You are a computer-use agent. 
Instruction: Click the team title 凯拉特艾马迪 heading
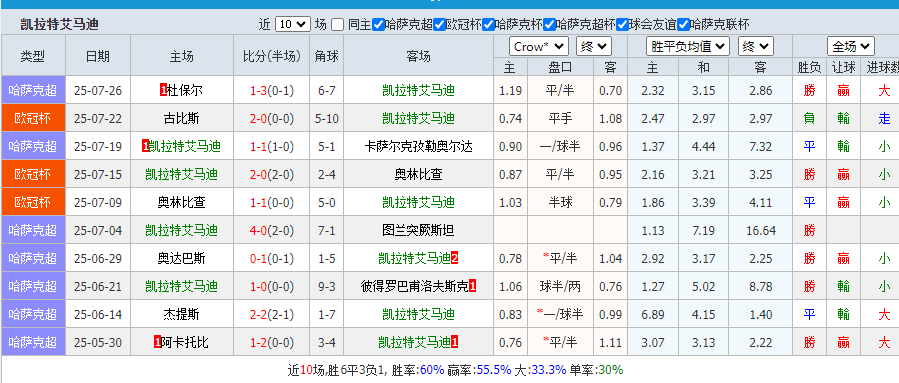tap(60, 25)
